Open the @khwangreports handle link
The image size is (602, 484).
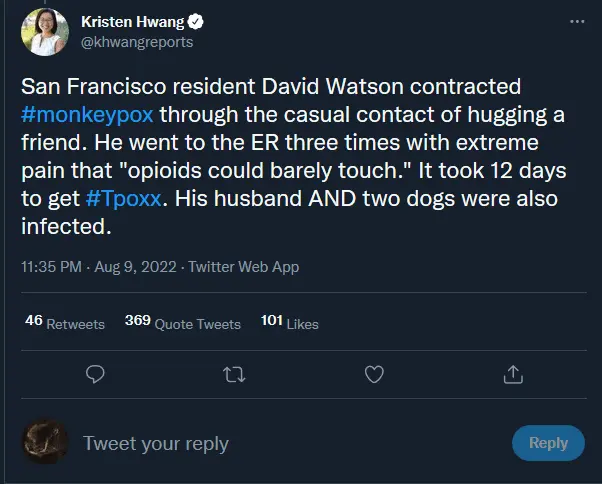coord(139,42)
